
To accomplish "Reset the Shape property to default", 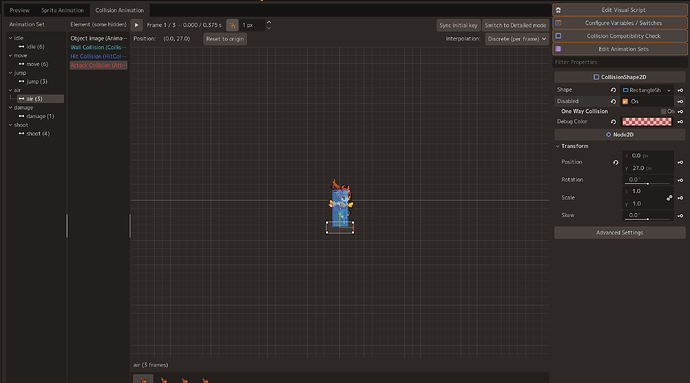I will click(x=613, y=90).
